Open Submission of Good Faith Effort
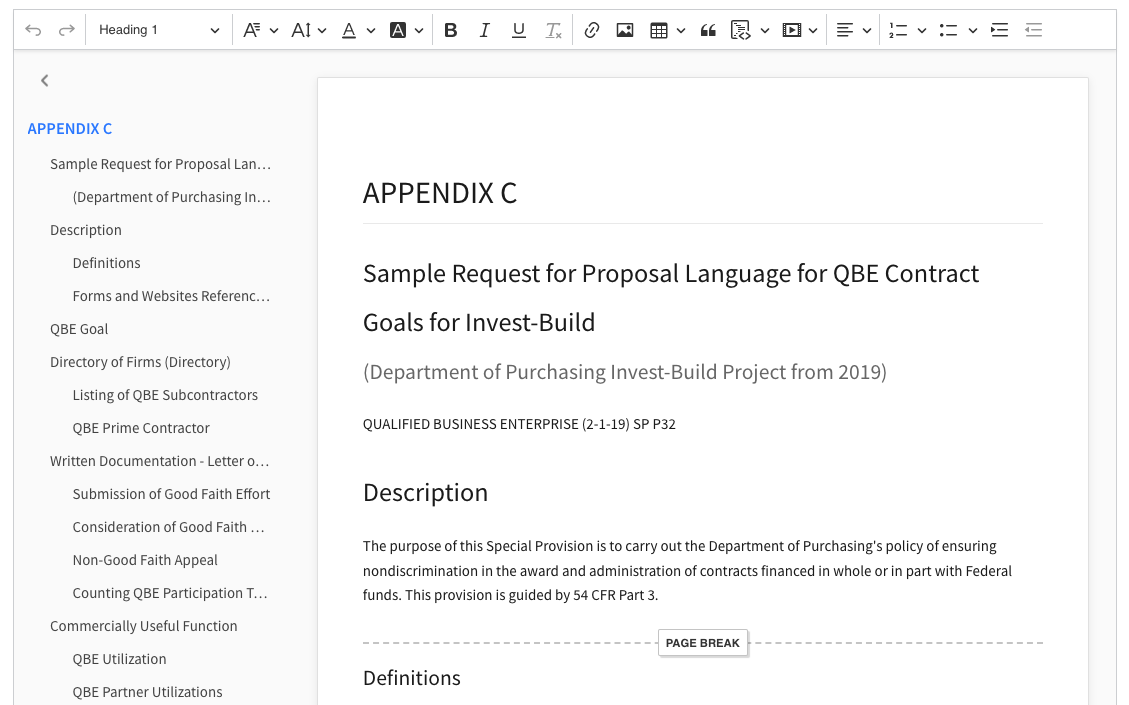1129x705 pixels. [171, 495]
